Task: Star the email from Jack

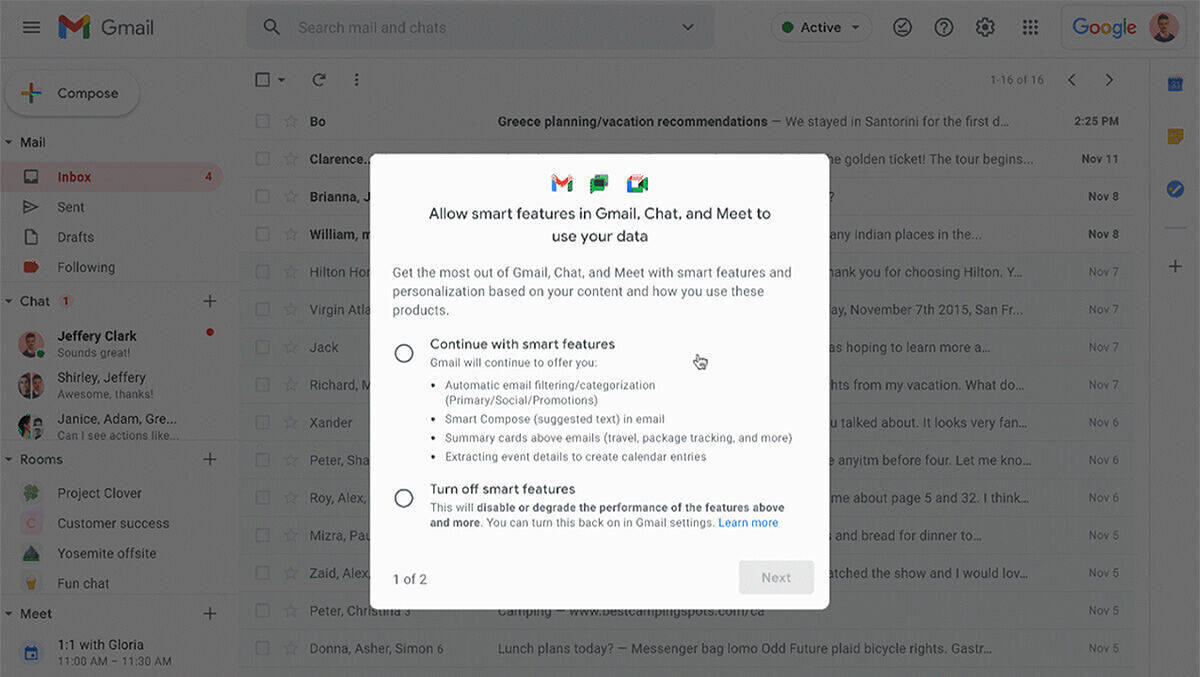Action: click(291, 347)
